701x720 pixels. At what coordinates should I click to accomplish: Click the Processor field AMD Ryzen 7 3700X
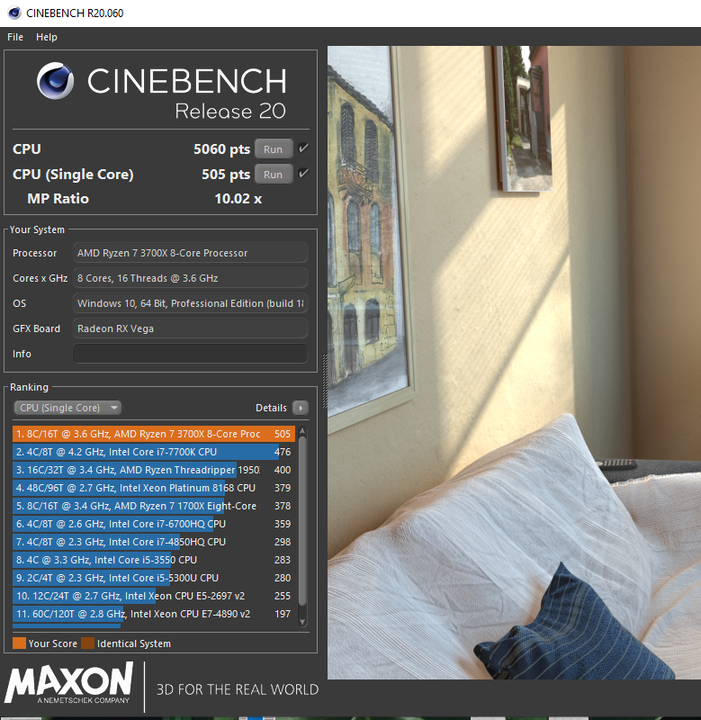[190, 253]
